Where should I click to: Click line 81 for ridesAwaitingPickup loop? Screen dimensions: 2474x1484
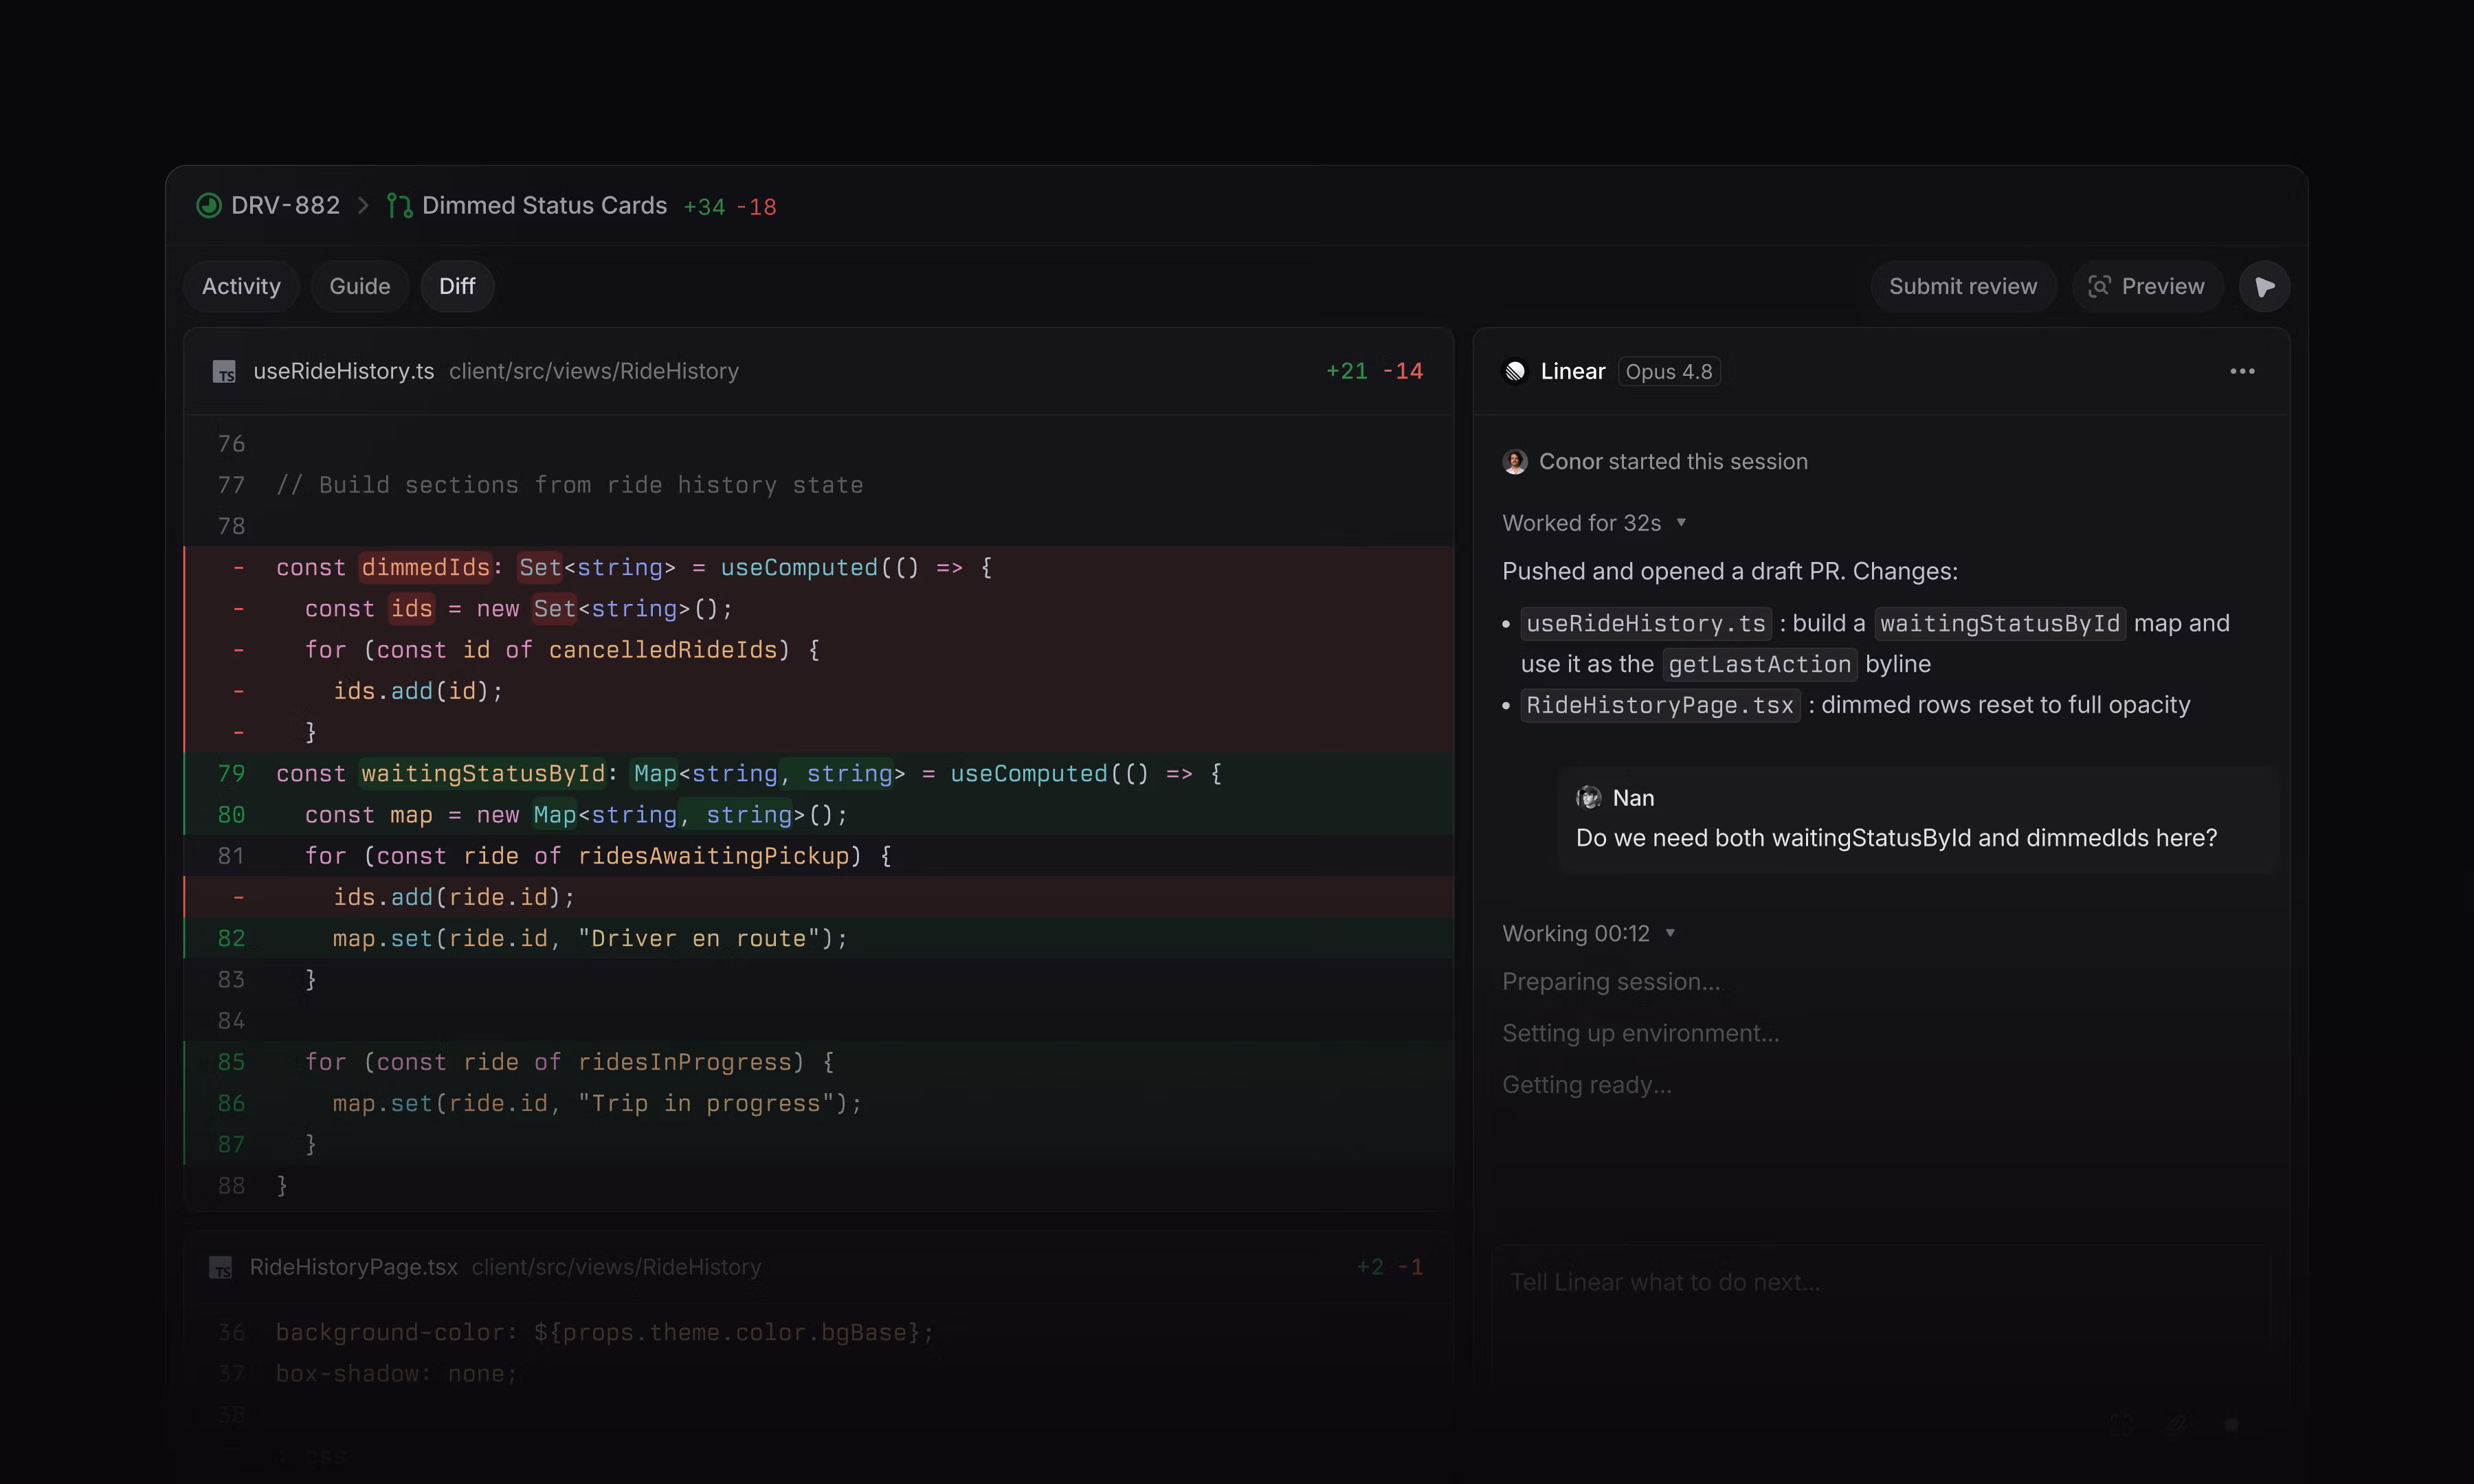coord(818,856)
